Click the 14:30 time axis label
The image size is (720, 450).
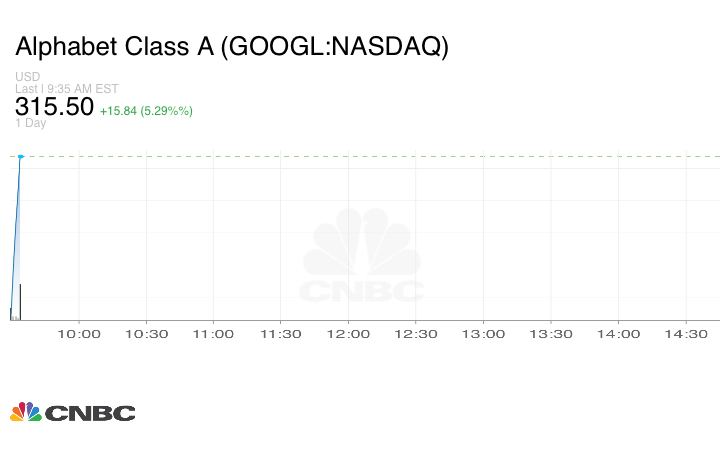tap(685, 334)
